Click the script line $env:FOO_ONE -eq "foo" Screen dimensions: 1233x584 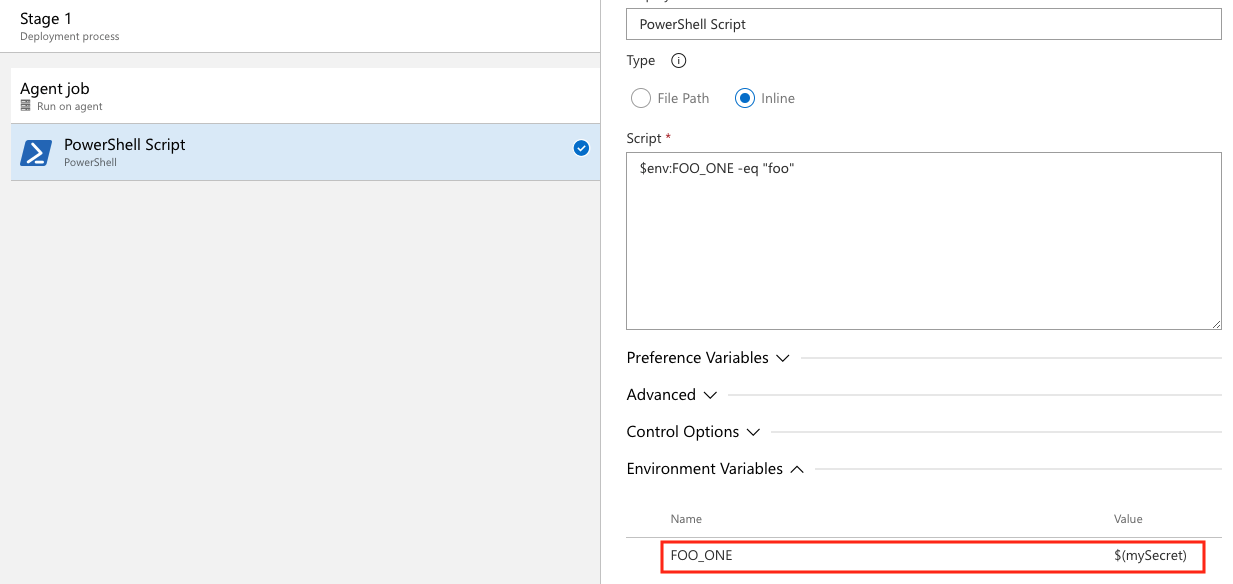716,169
